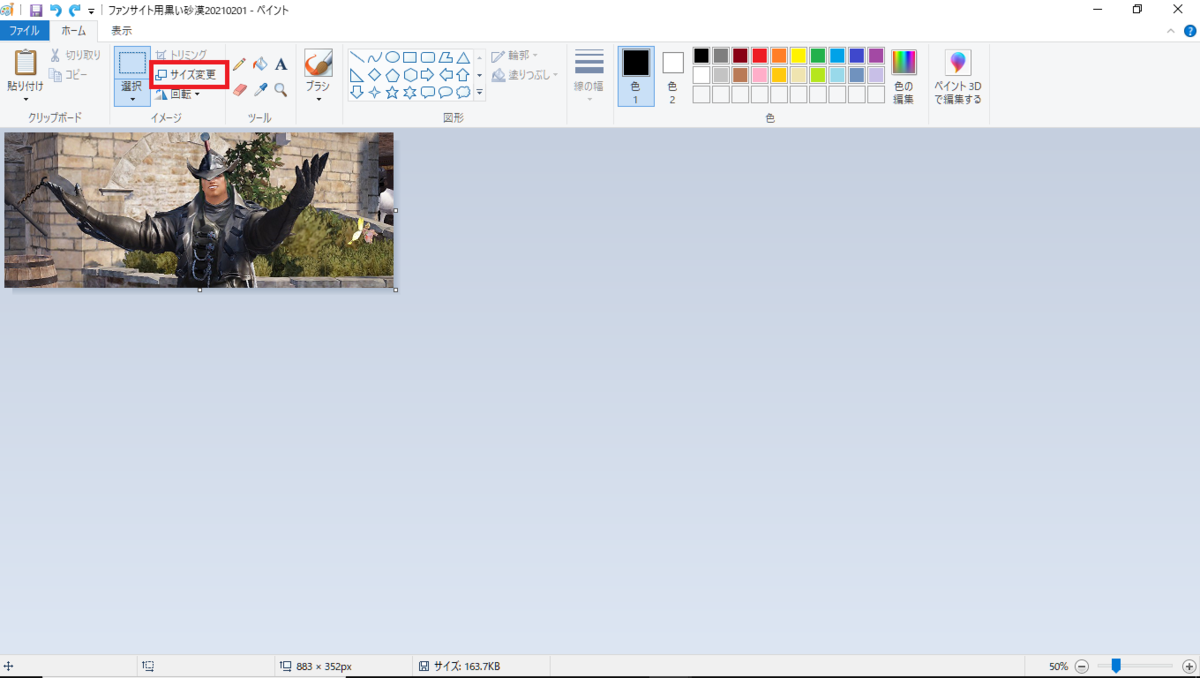1200x678 pixels.
Task: Open the ファイル (File) menu
Action: pos(24,31)
